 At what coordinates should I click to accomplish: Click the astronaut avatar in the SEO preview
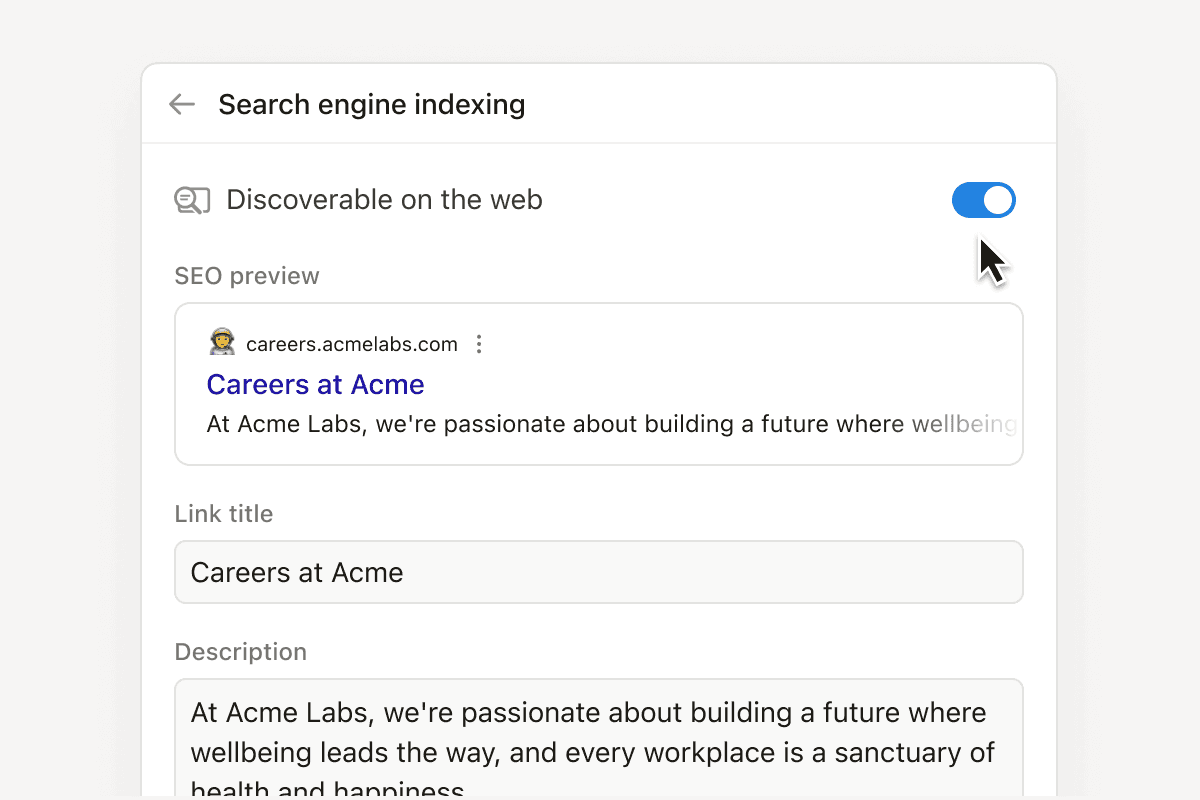[222, 341]
